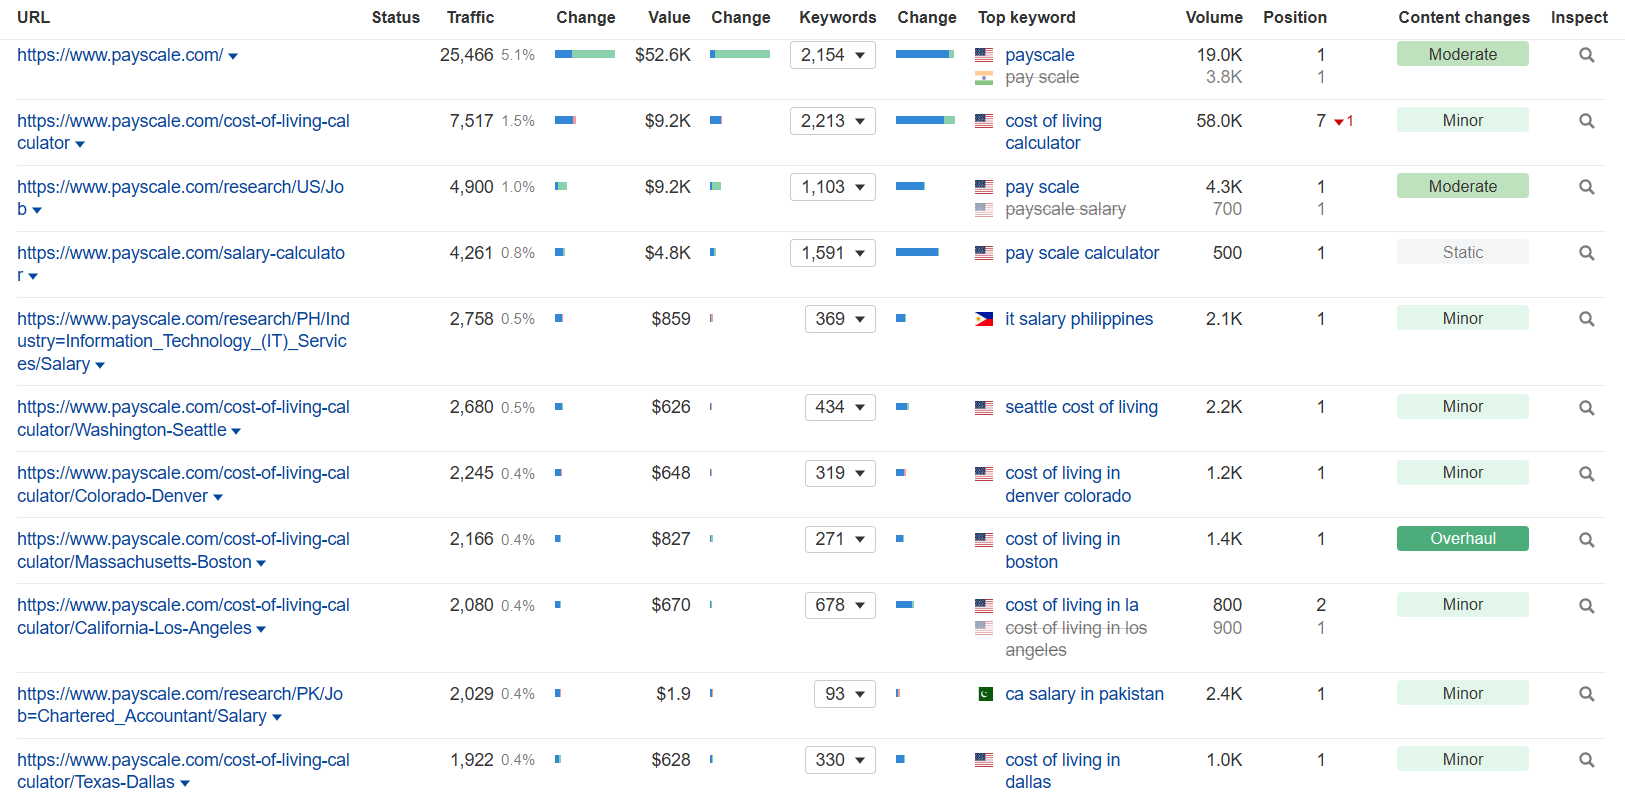Click traffic change bar for payscale.com row
The image size is (1625, 800).
click(585, 54)
